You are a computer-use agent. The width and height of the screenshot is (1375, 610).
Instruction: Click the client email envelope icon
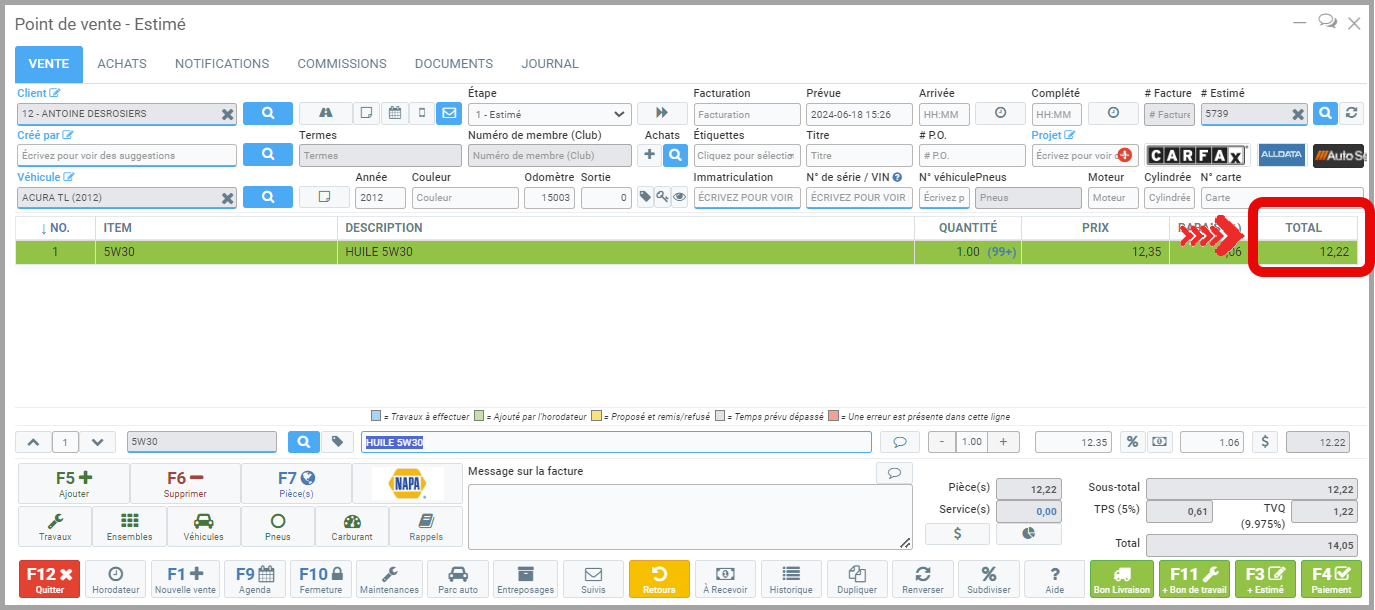(x=448, y=114)
